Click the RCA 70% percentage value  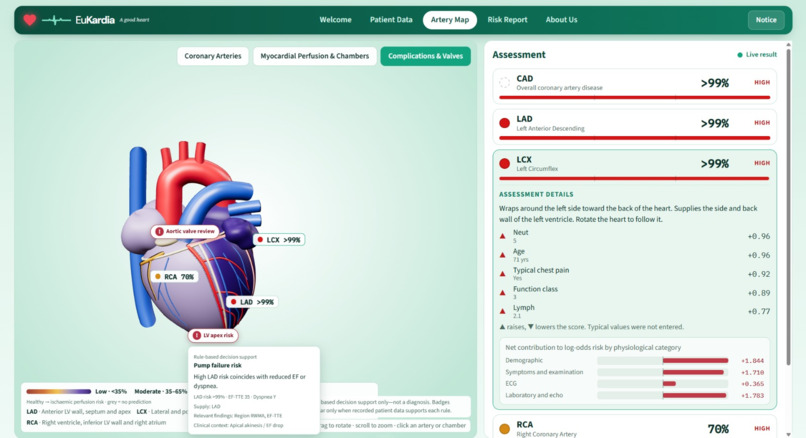point(718,429)
